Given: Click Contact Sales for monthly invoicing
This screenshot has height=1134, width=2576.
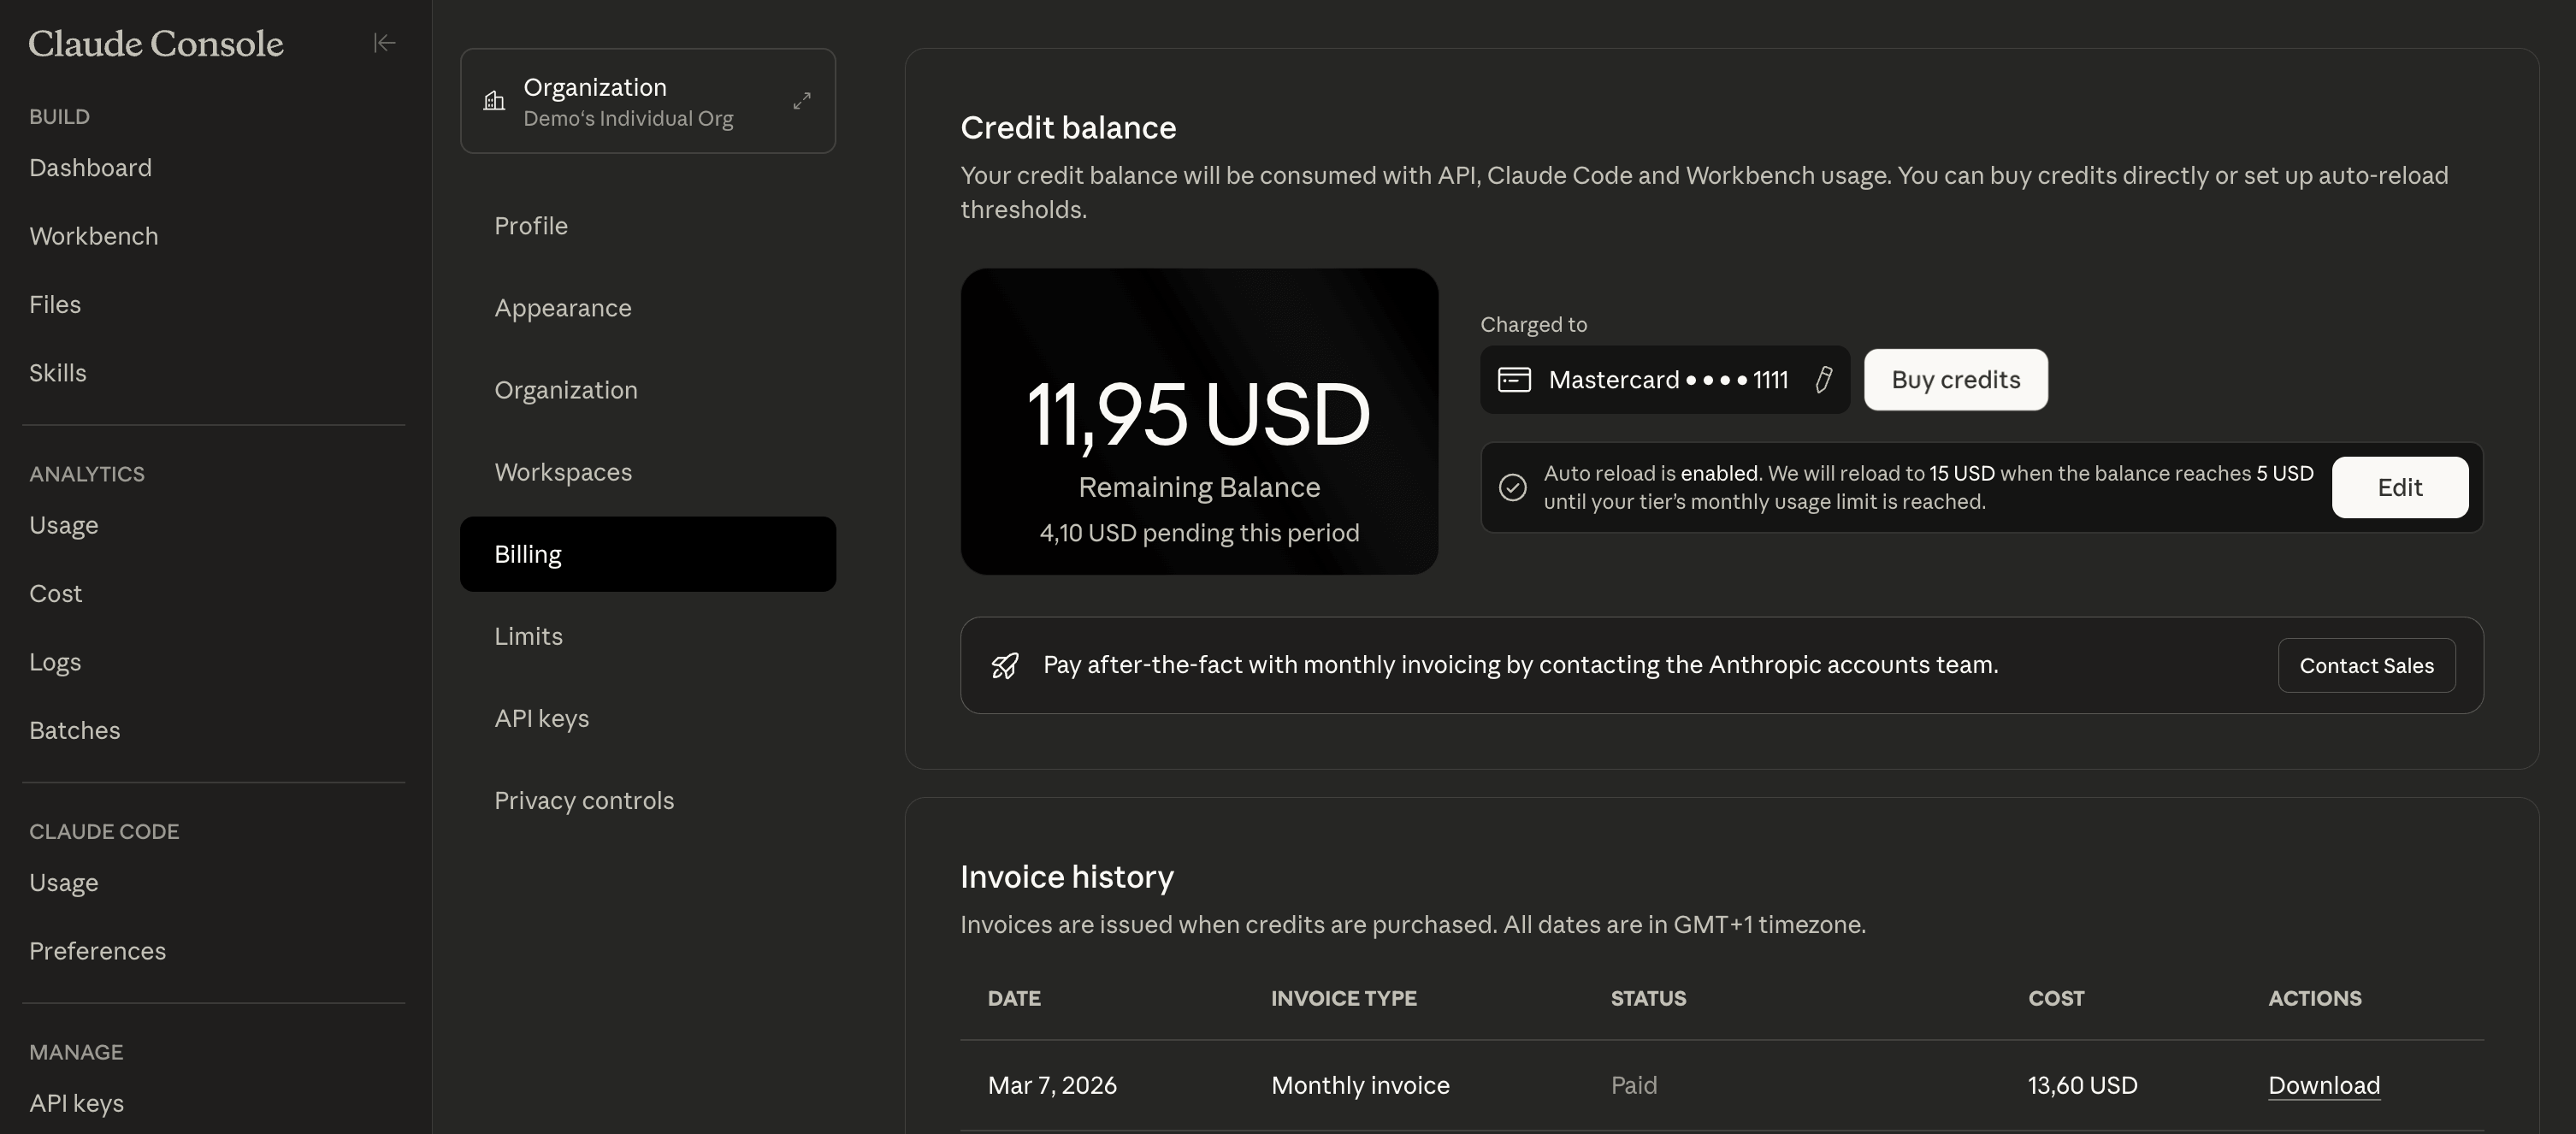Looking at the screenshot, I should point(2366,665).
